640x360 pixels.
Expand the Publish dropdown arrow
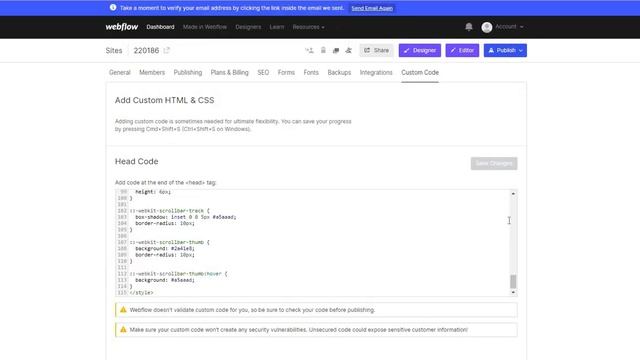click(x=521, y=50)
